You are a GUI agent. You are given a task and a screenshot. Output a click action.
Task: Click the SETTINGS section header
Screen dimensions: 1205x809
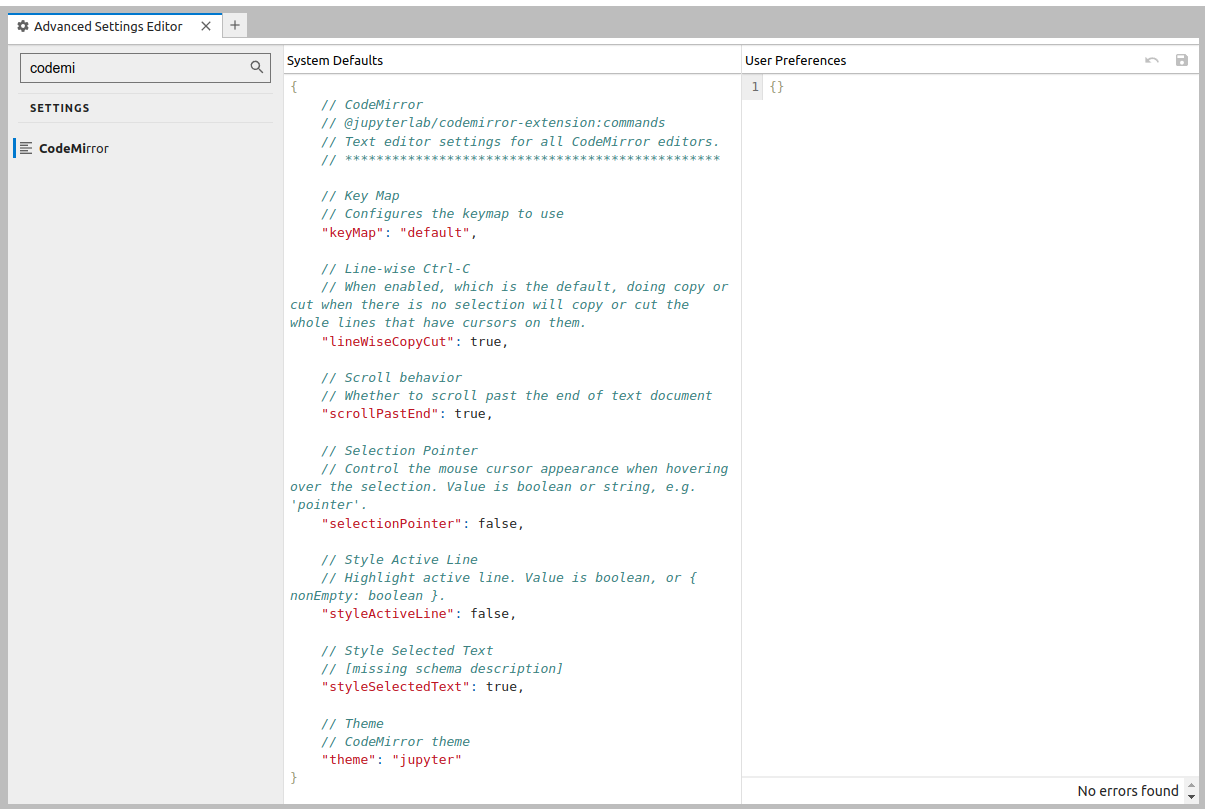pyautogui.click(x=60, y=108)
